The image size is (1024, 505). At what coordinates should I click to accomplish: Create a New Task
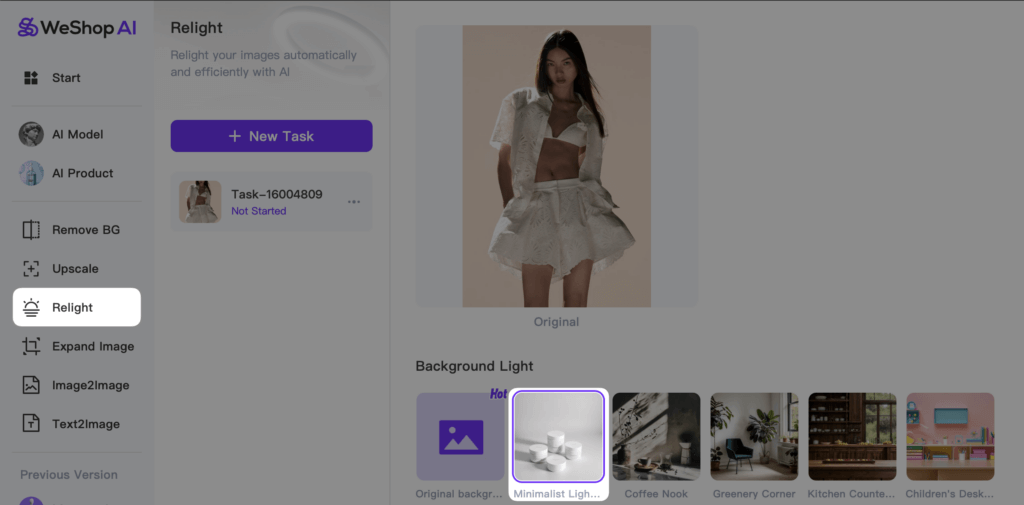click(x=272, y=136)
